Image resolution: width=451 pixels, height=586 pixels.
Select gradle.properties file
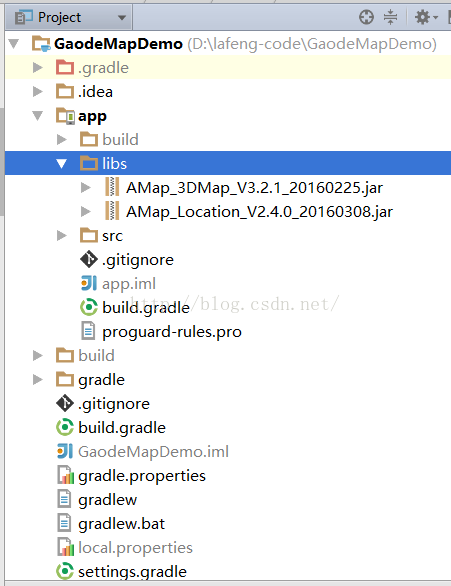coord(142,476)
